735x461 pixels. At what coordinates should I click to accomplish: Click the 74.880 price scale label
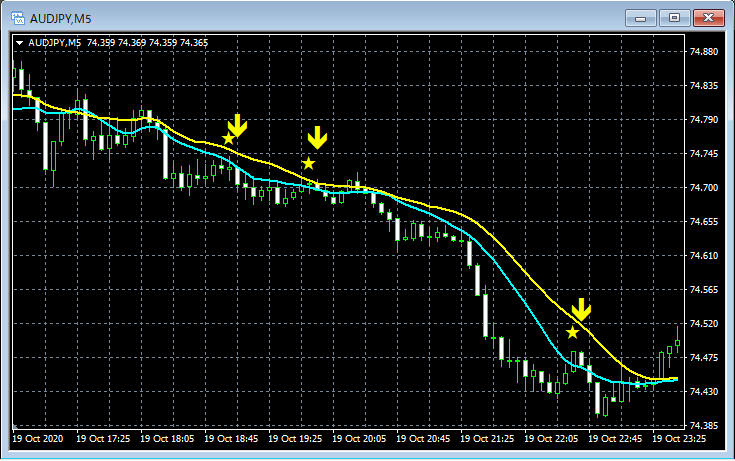tap(704, 52)
